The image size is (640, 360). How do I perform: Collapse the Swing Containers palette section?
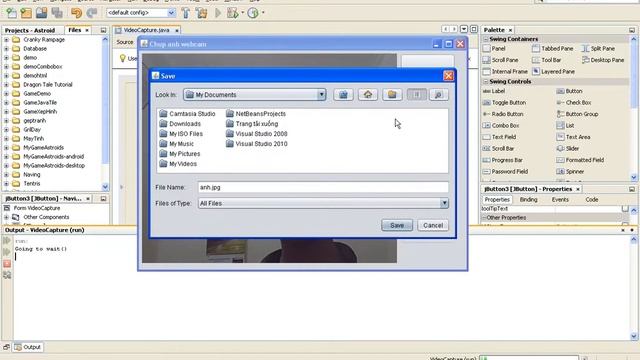point(486,39)
